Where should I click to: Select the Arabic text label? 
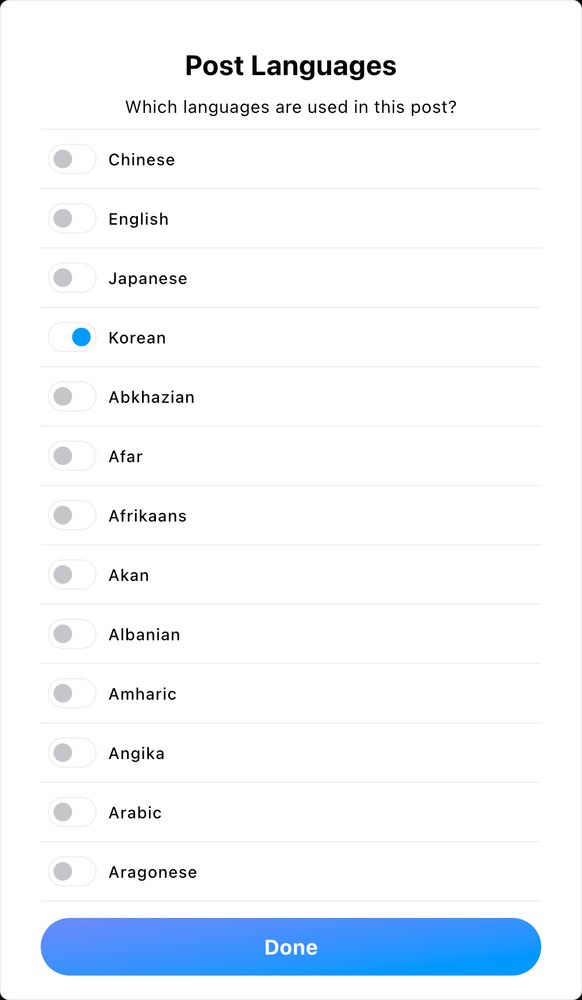[x=135, y=813]
